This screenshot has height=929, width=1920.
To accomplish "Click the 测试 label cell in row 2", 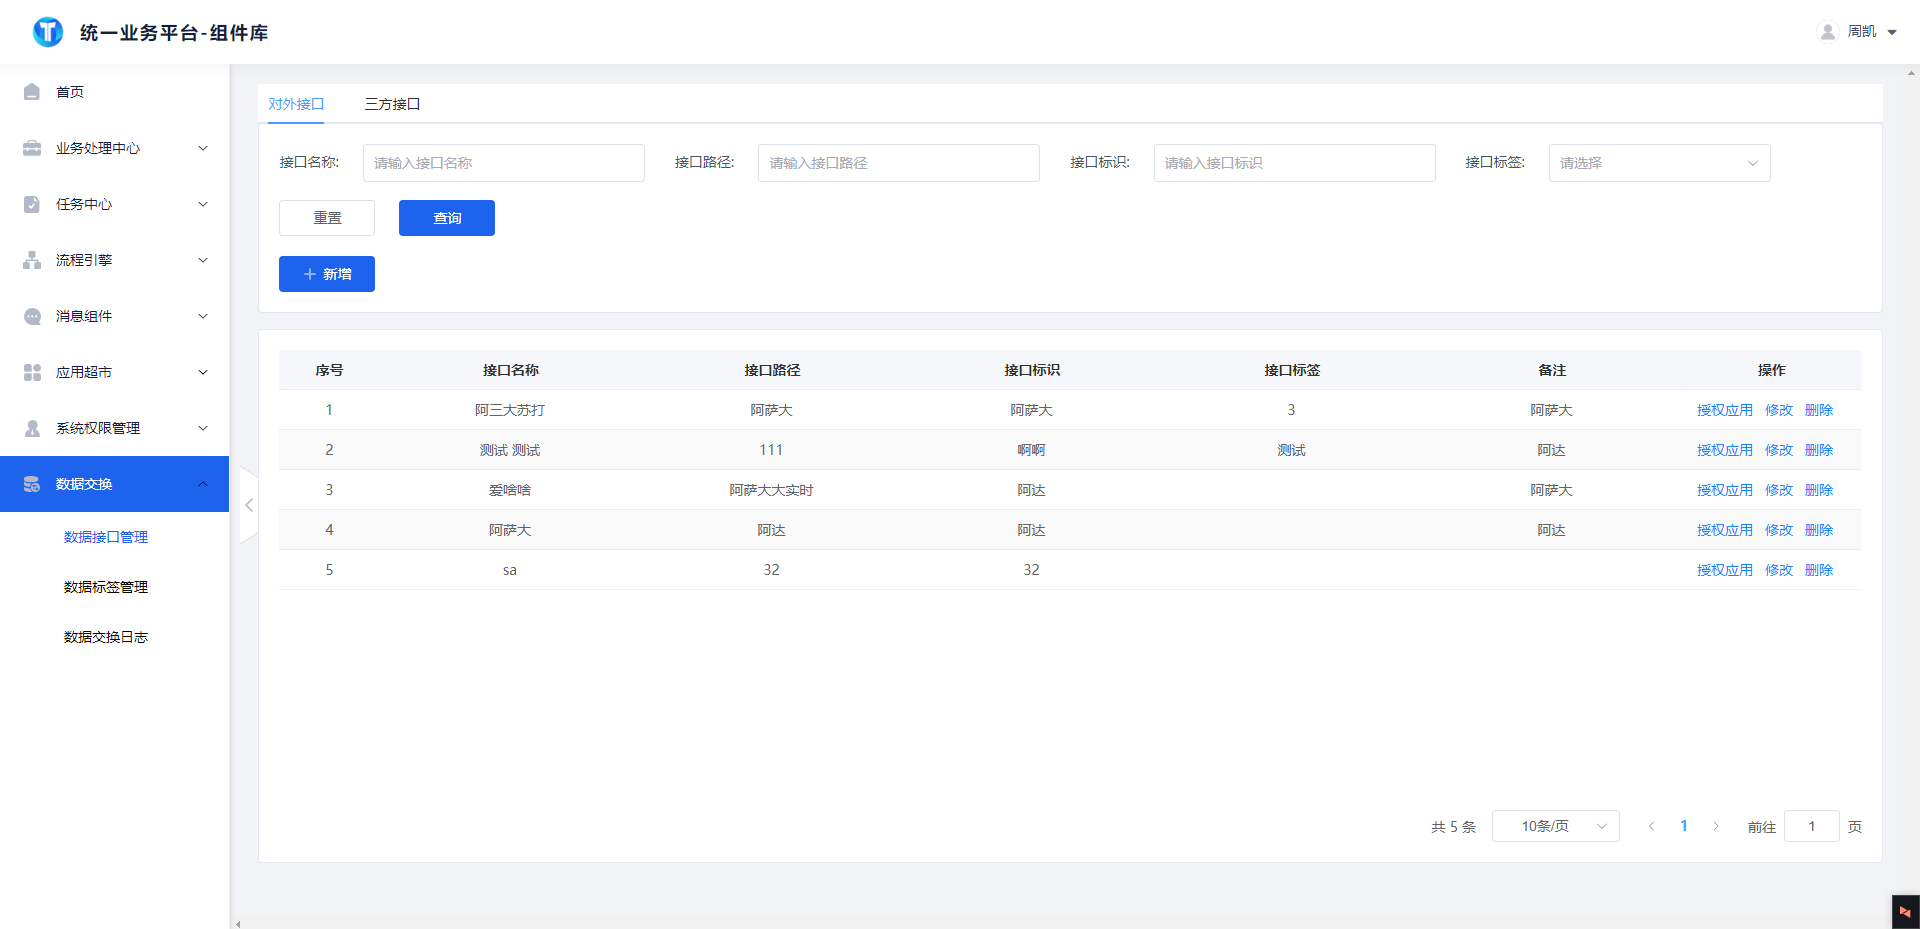I will coord(1291,450).
